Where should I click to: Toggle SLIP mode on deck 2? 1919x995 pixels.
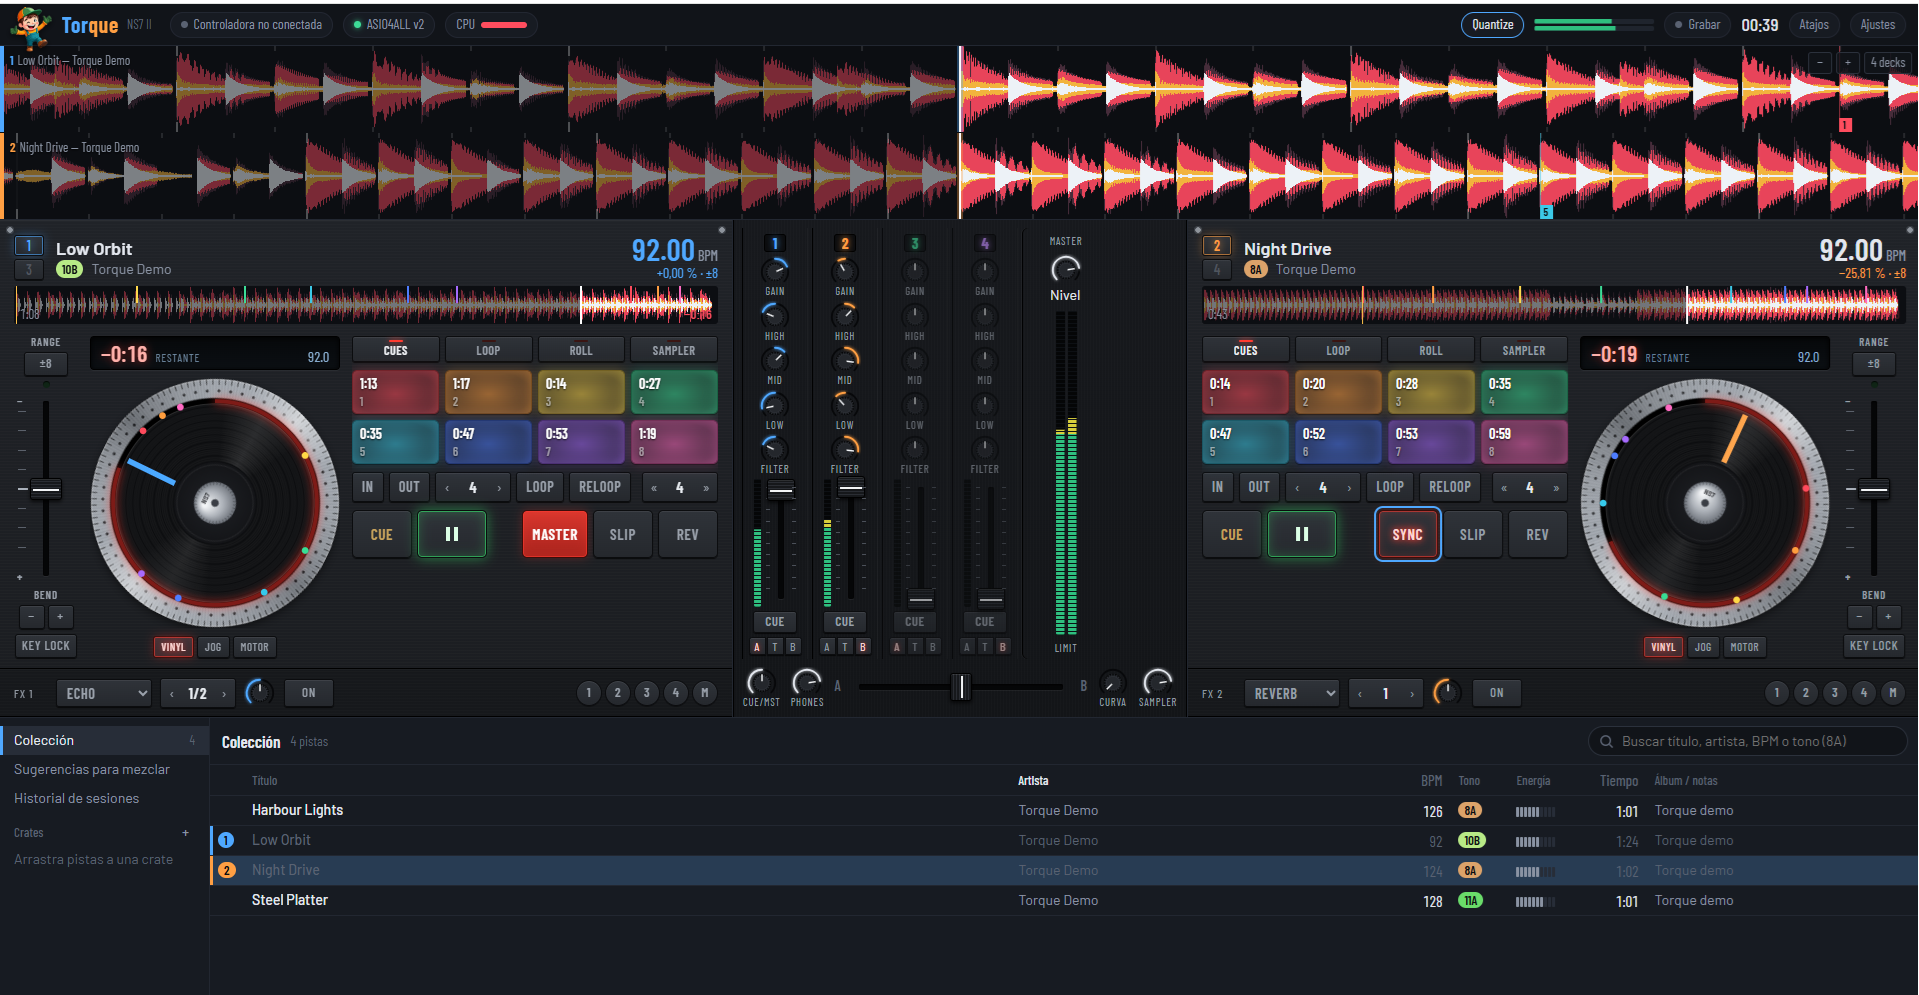click(1472, 534)
